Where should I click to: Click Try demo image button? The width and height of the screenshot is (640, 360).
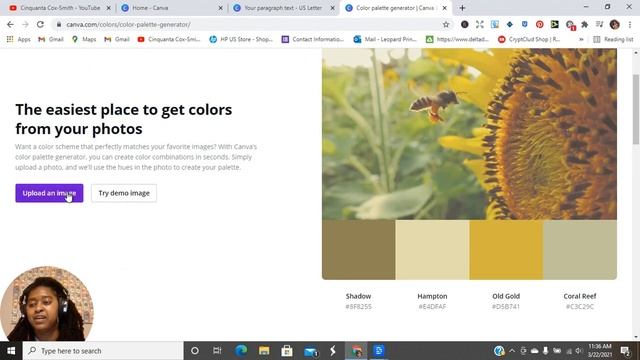[124, 193]
